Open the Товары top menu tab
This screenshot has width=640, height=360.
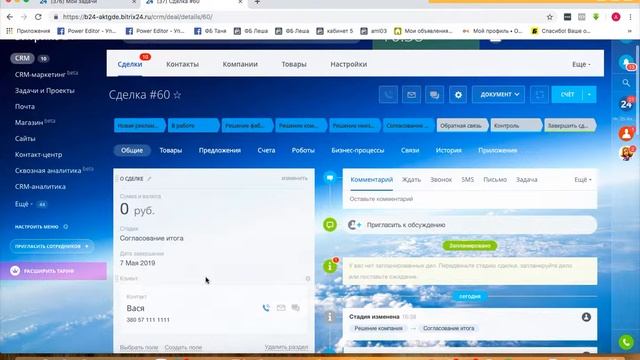[294, 64]
